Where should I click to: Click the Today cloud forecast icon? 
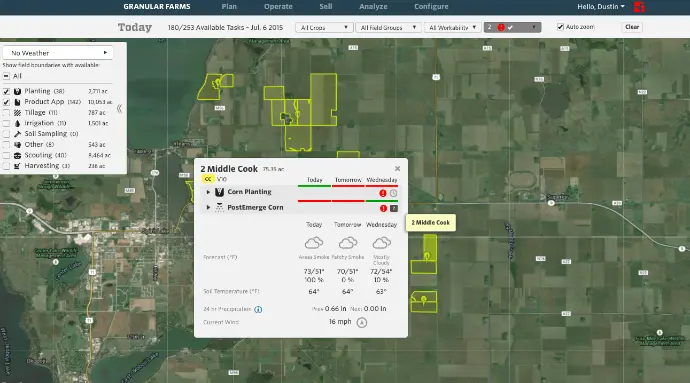tap(314, 243)
